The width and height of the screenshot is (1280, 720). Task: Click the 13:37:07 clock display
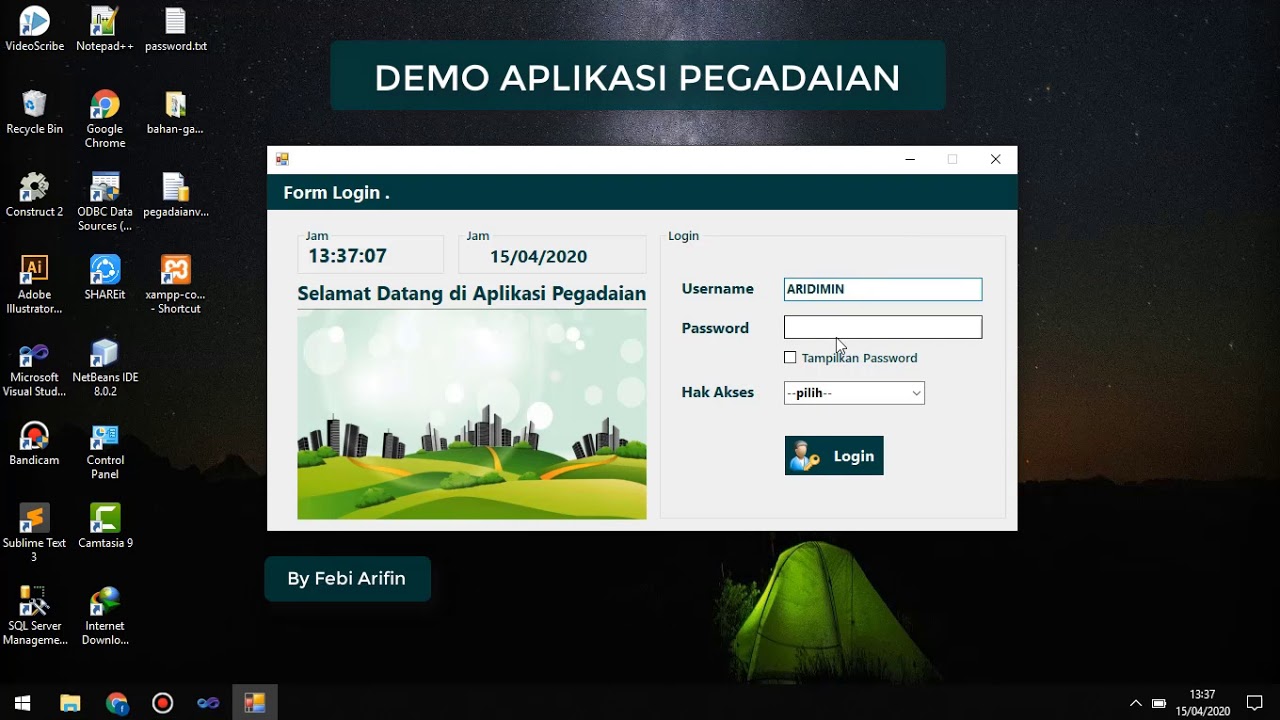pyautogui.click(x=347, y=256)
